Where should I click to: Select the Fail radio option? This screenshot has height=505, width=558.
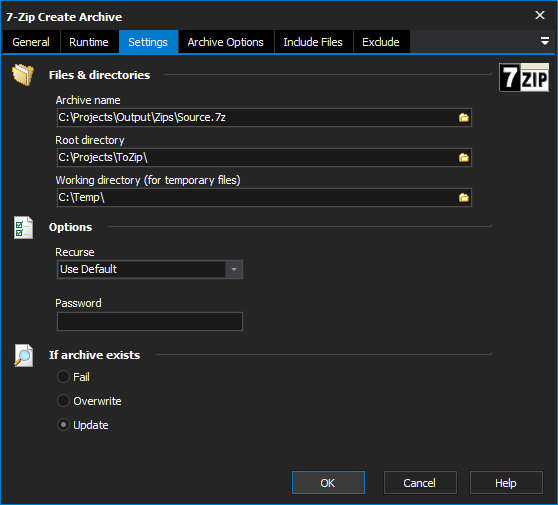[x=73, y=377]
